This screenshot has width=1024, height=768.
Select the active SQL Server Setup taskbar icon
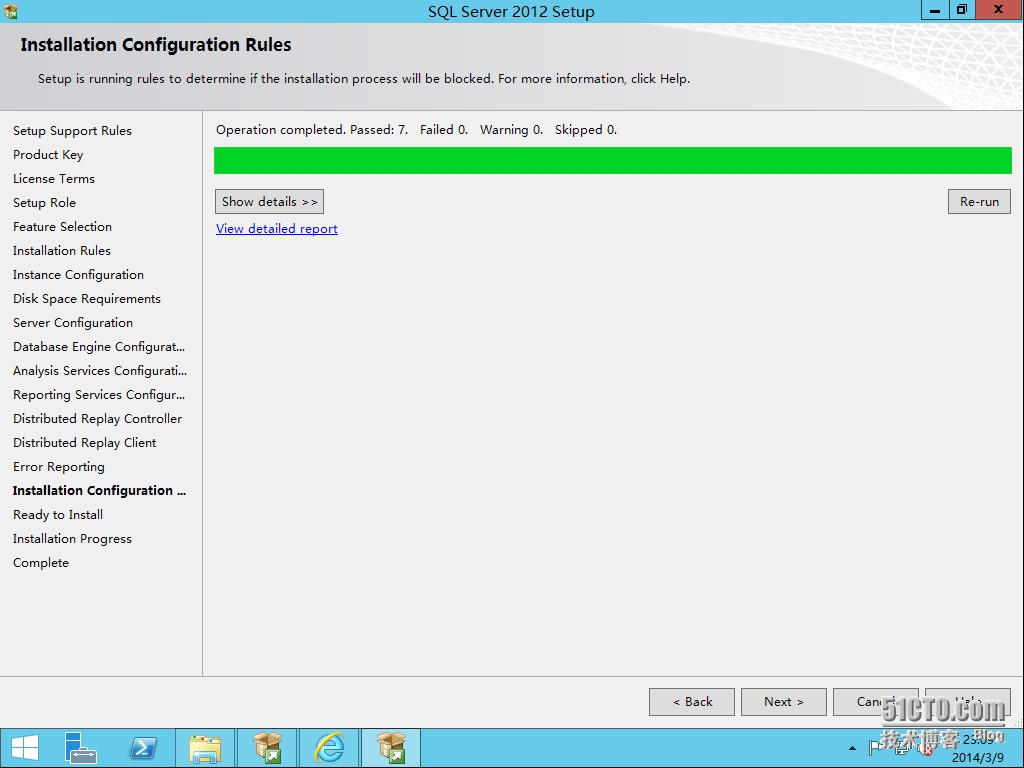point(391,748)
